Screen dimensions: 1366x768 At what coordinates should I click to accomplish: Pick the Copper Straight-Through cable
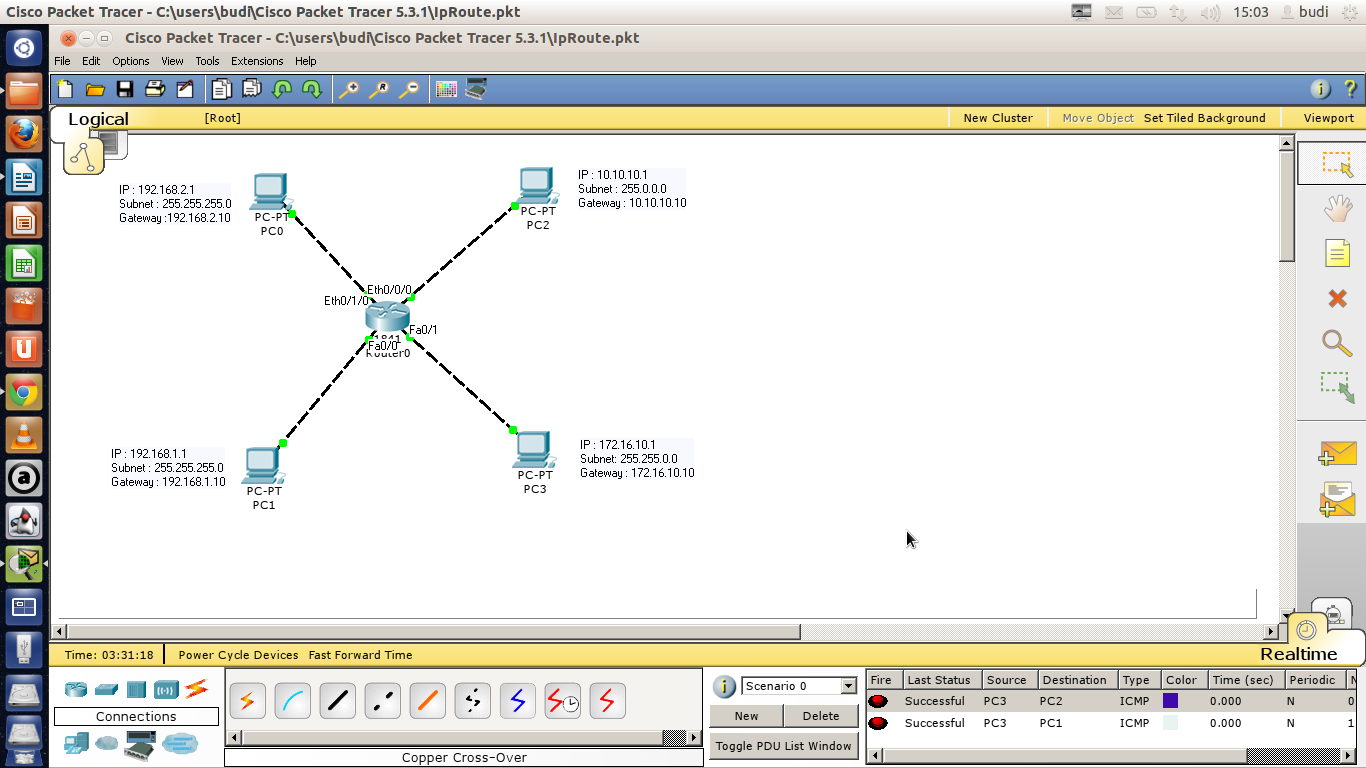tap(338, 702)
